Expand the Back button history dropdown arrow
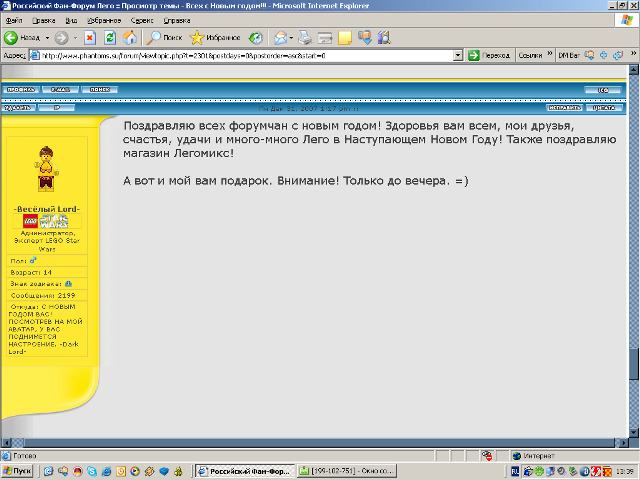 coord(47,38)
